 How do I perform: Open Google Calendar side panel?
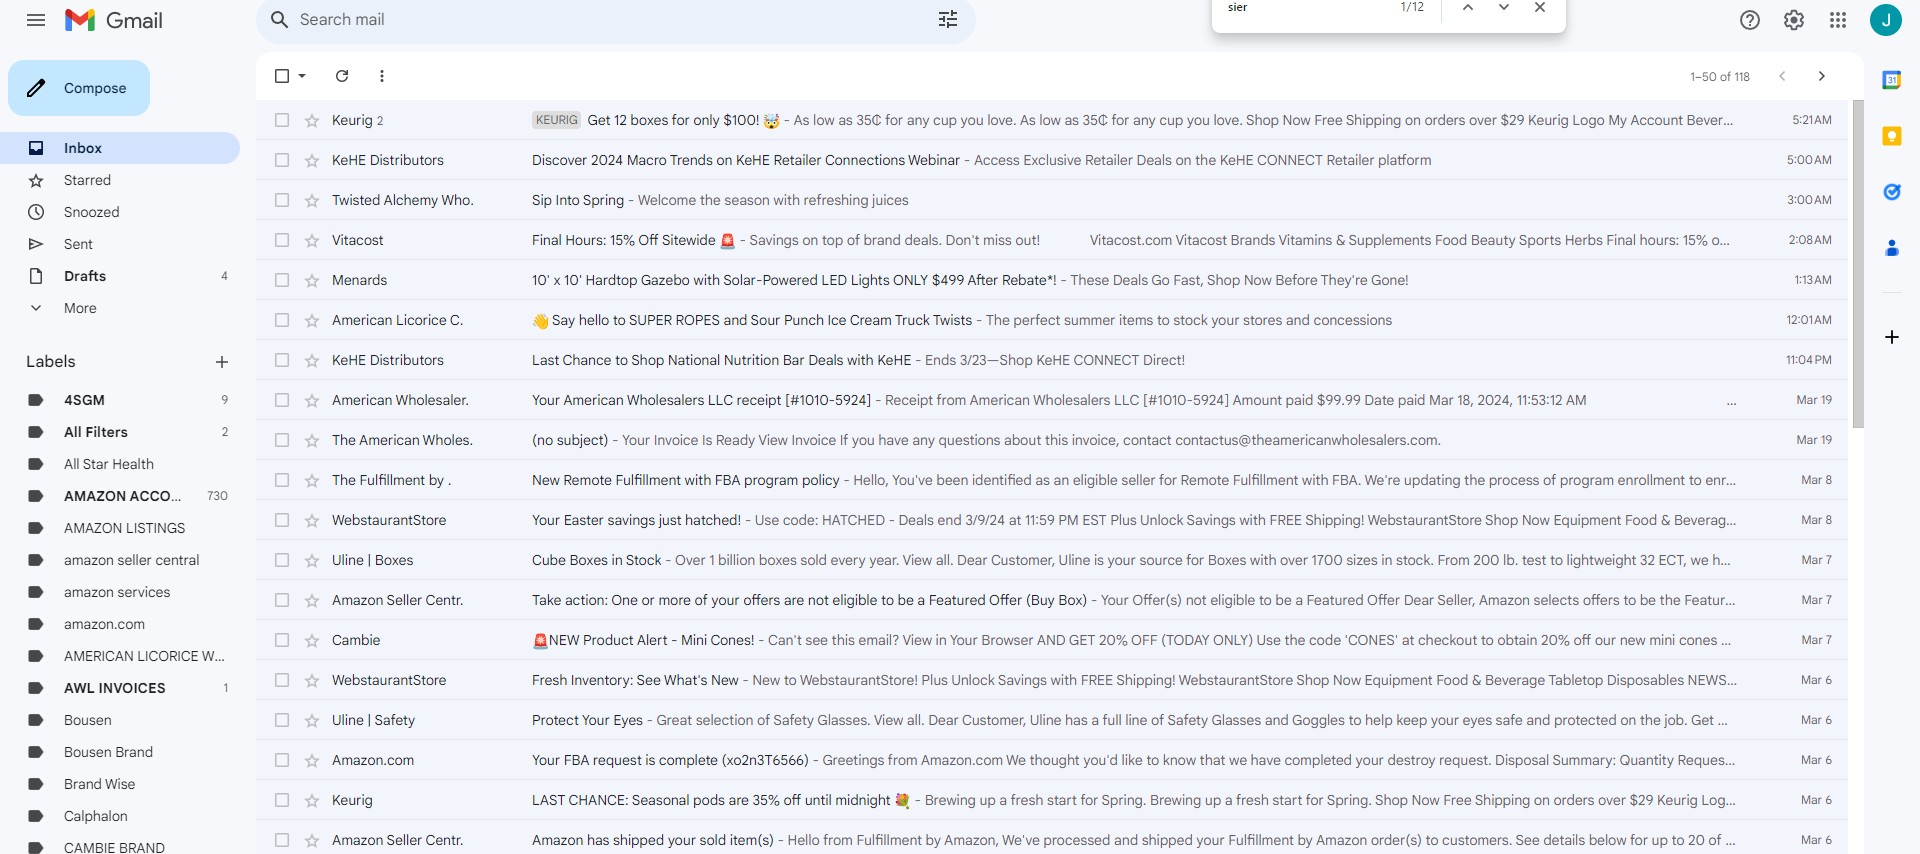pyautogui.click(x=1892, y=80)
